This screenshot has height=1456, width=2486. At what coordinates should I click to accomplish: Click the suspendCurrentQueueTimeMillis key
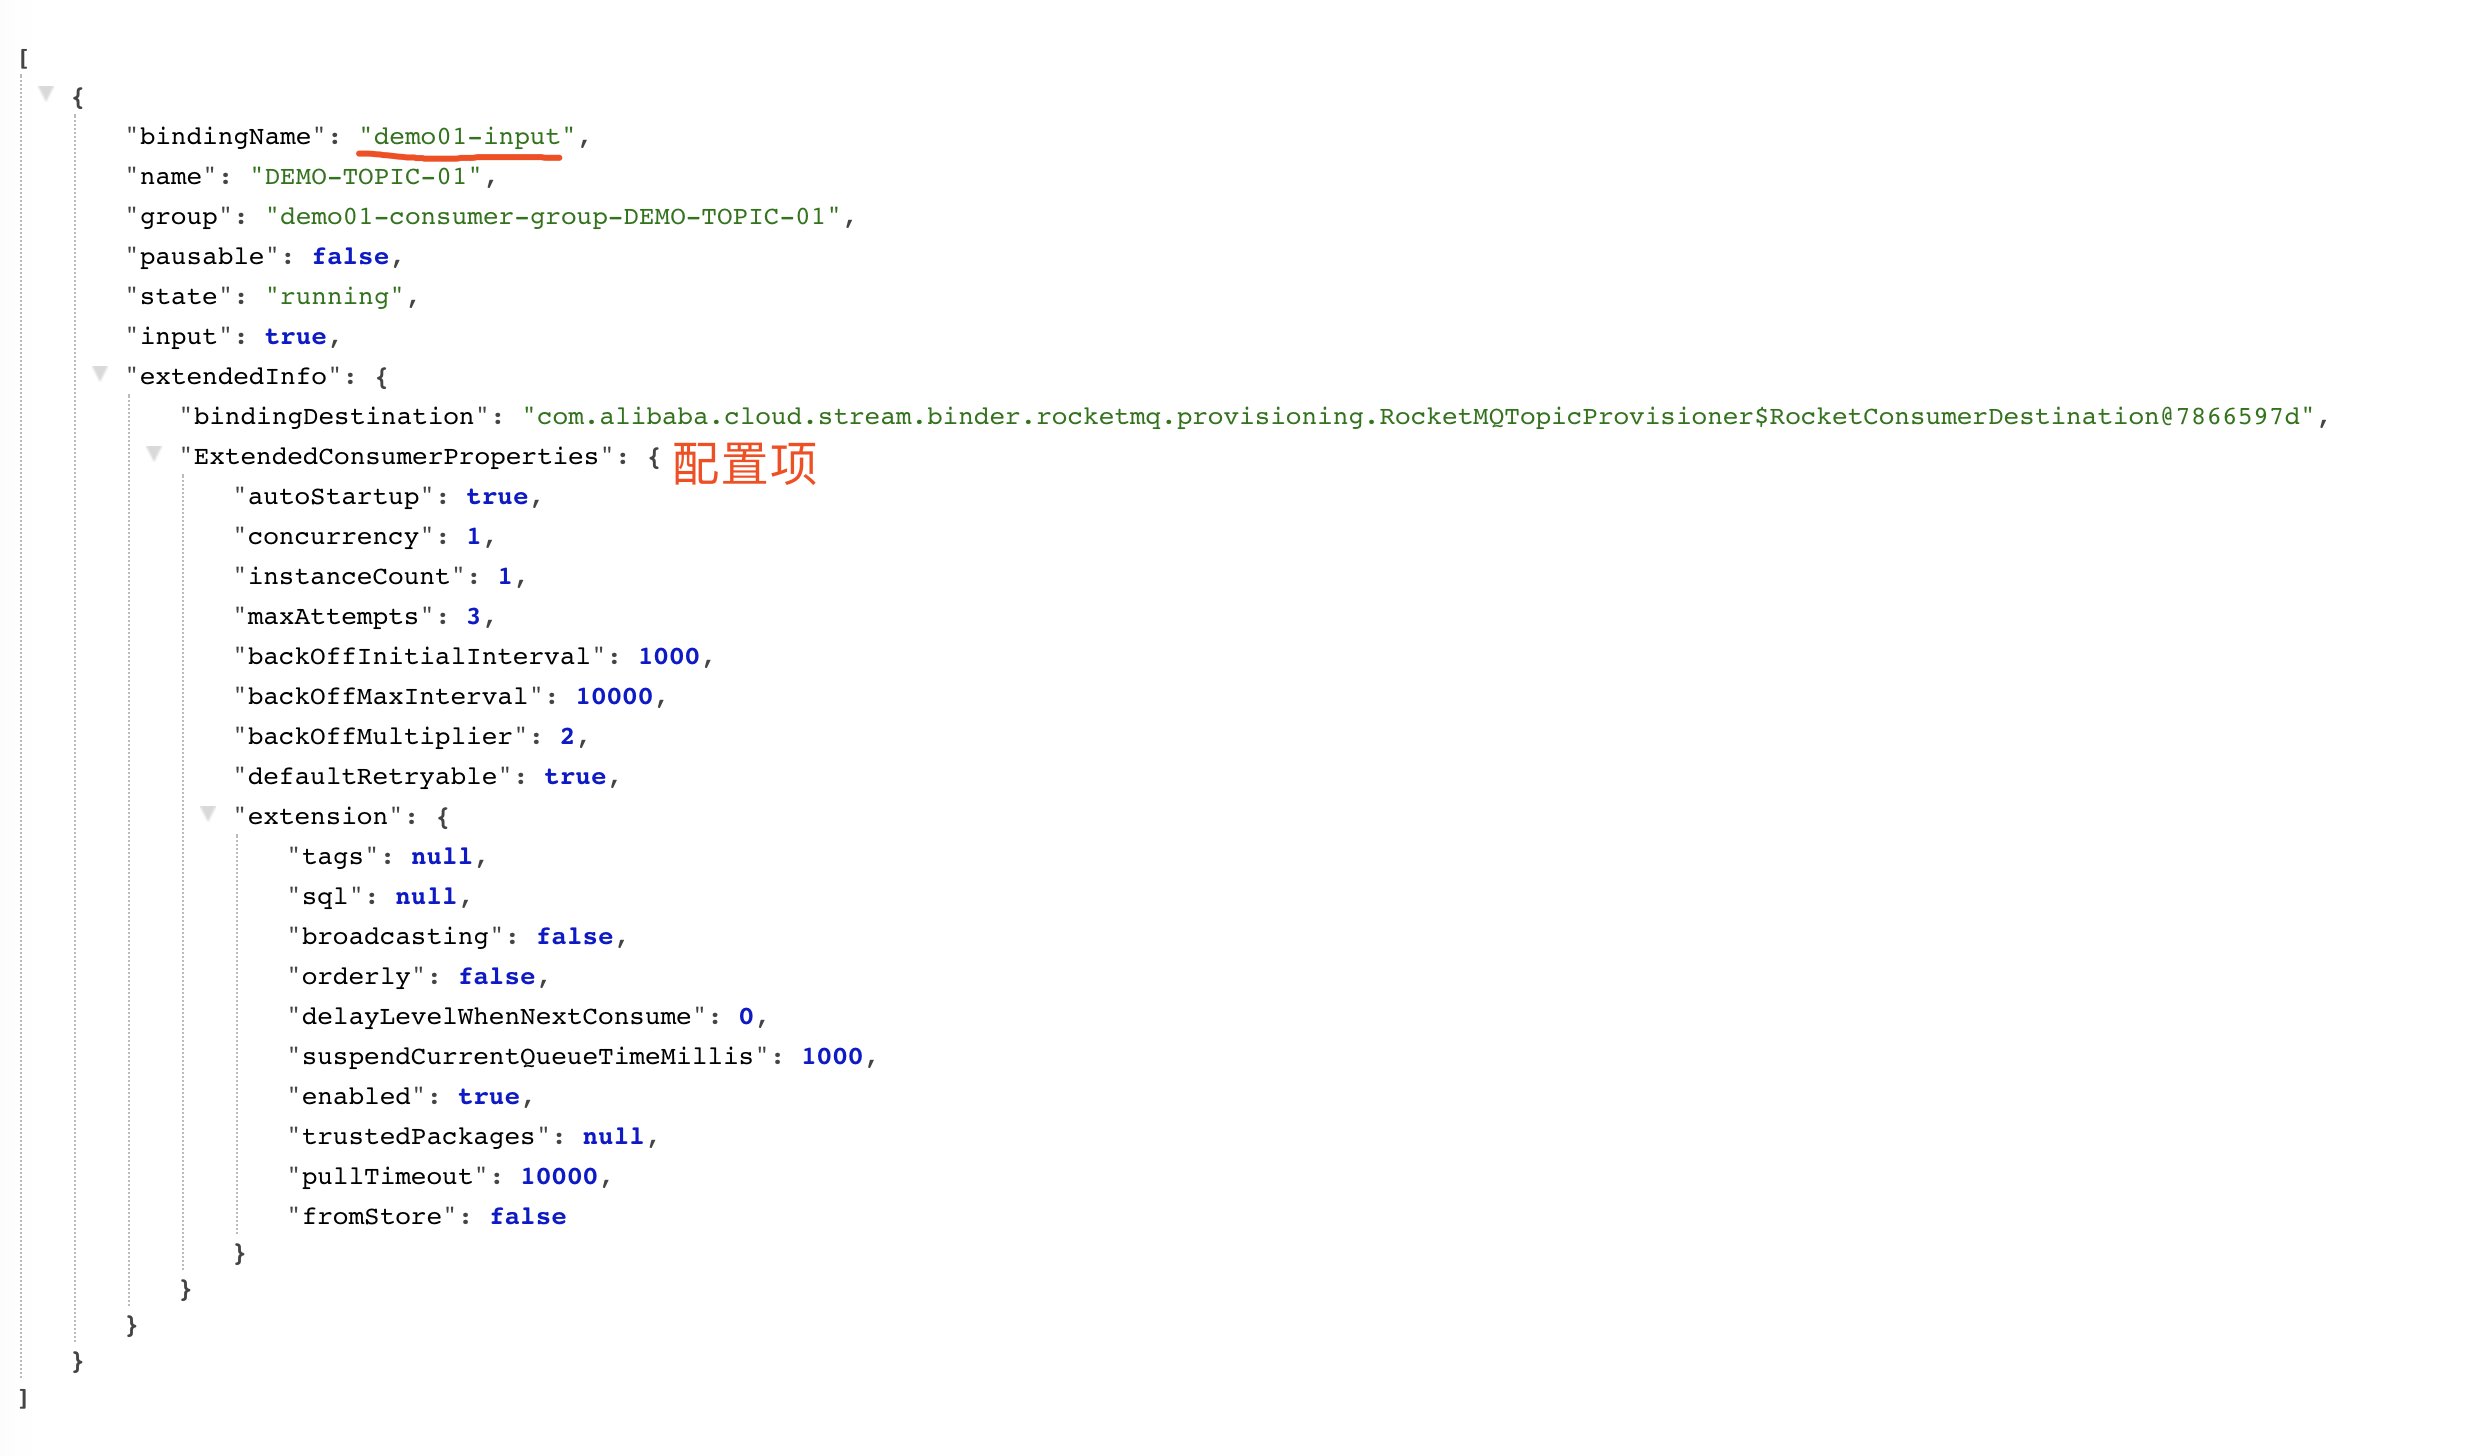tap(527, 1057)
